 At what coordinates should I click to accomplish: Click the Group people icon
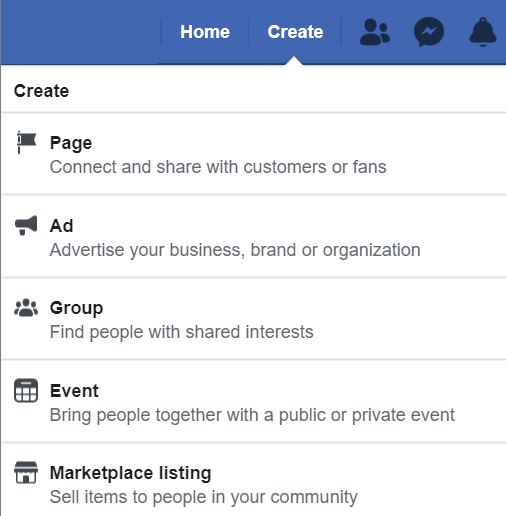click(x=26, y=308)
